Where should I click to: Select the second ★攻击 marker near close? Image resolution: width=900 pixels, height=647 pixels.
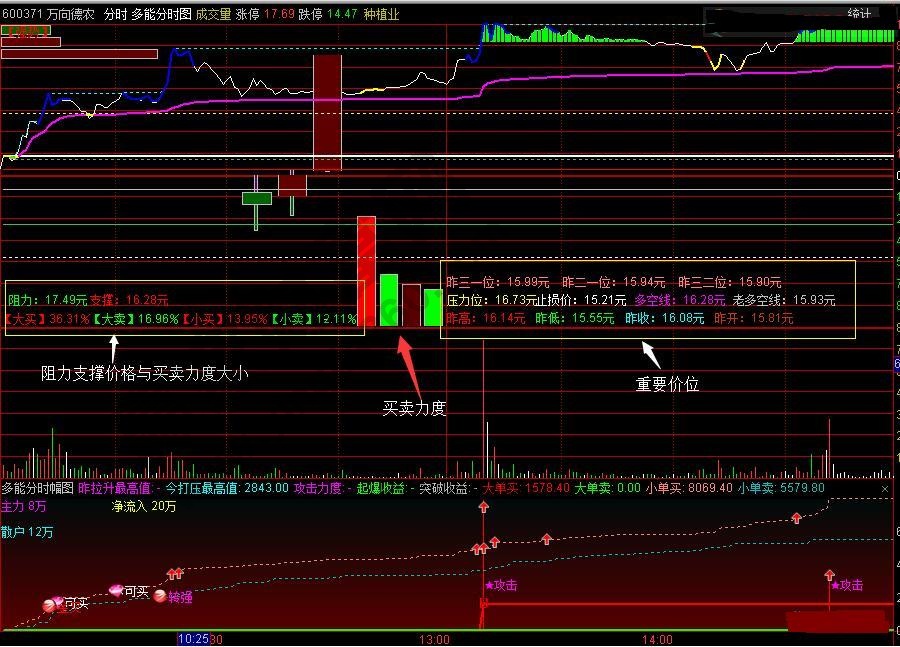coord(847,586)
